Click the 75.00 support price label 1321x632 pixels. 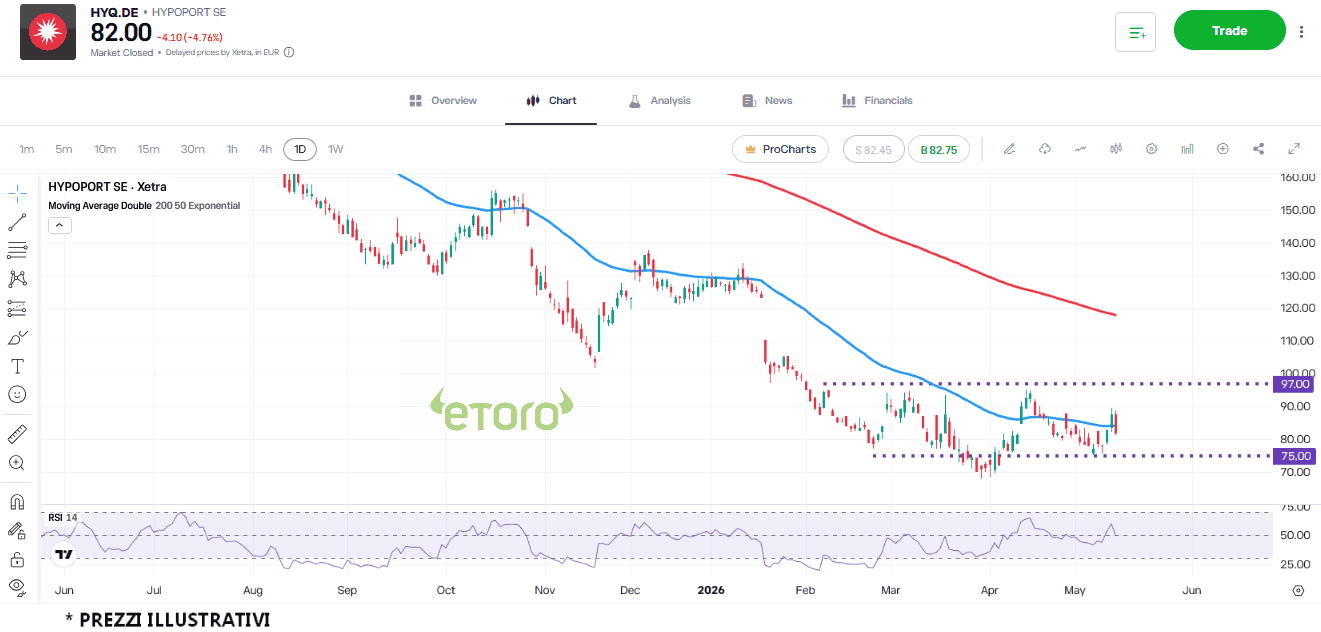click(1295, 456)
